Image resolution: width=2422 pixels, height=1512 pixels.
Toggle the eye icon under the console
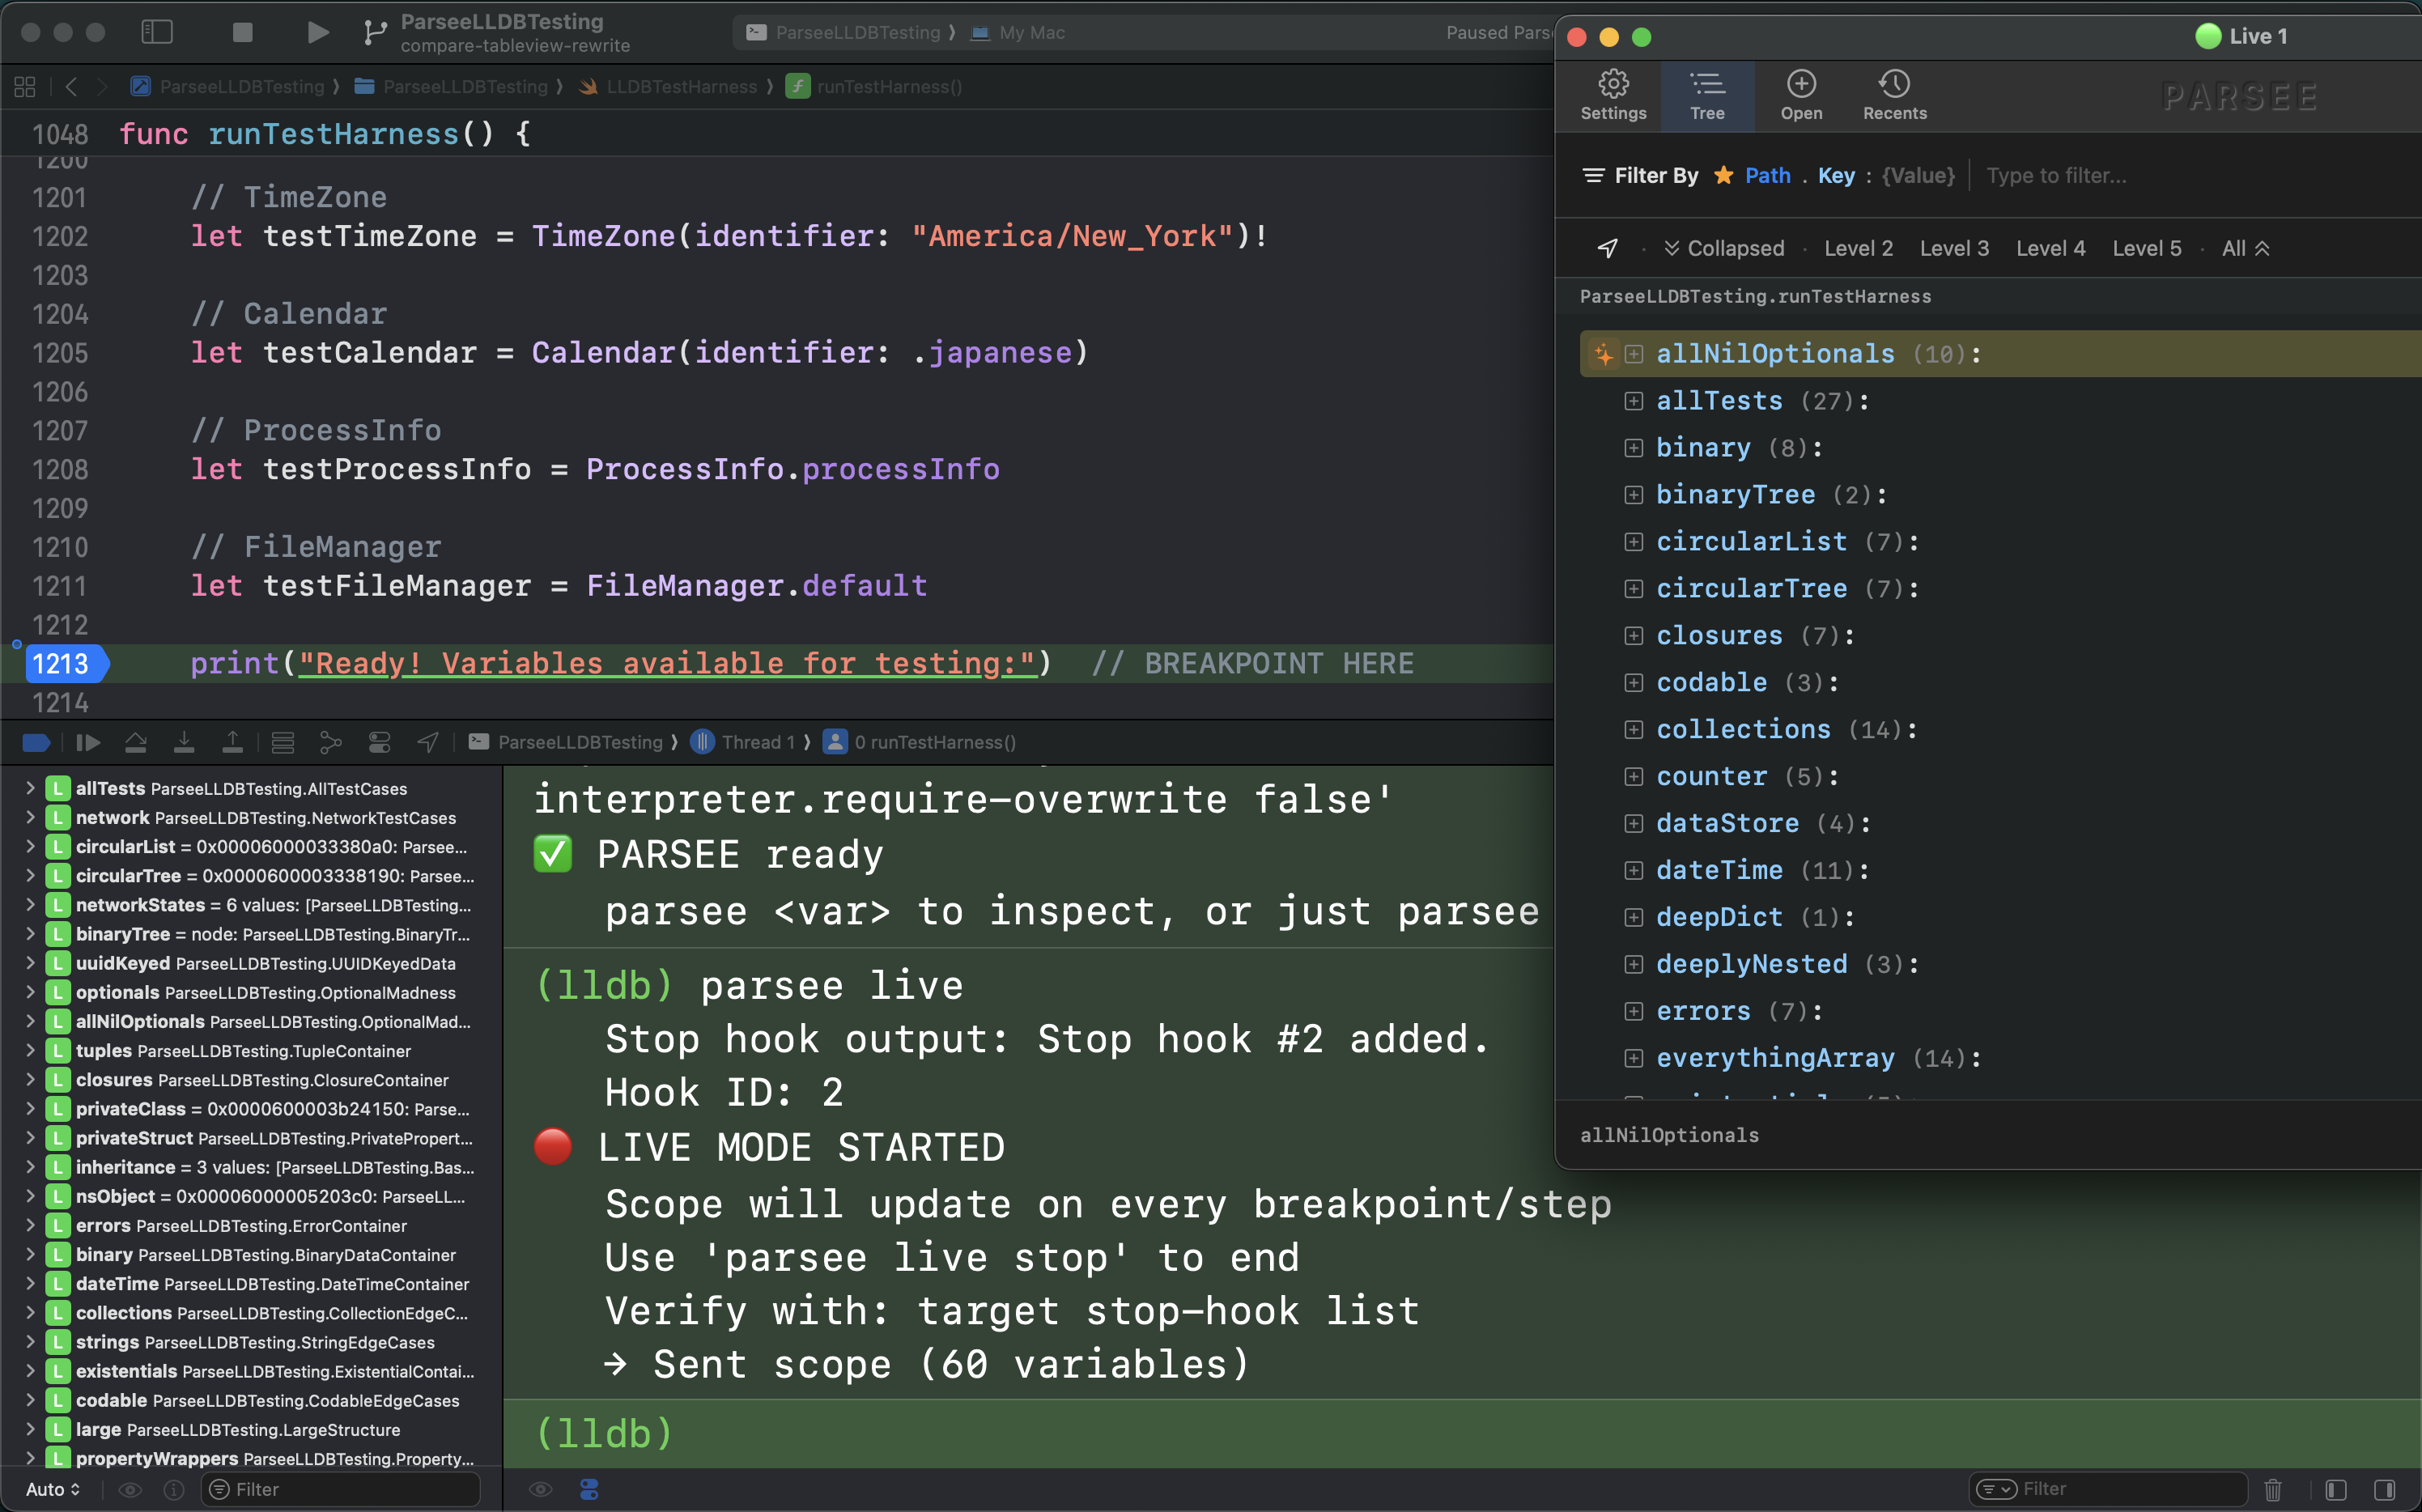(x=541, y=1489)
